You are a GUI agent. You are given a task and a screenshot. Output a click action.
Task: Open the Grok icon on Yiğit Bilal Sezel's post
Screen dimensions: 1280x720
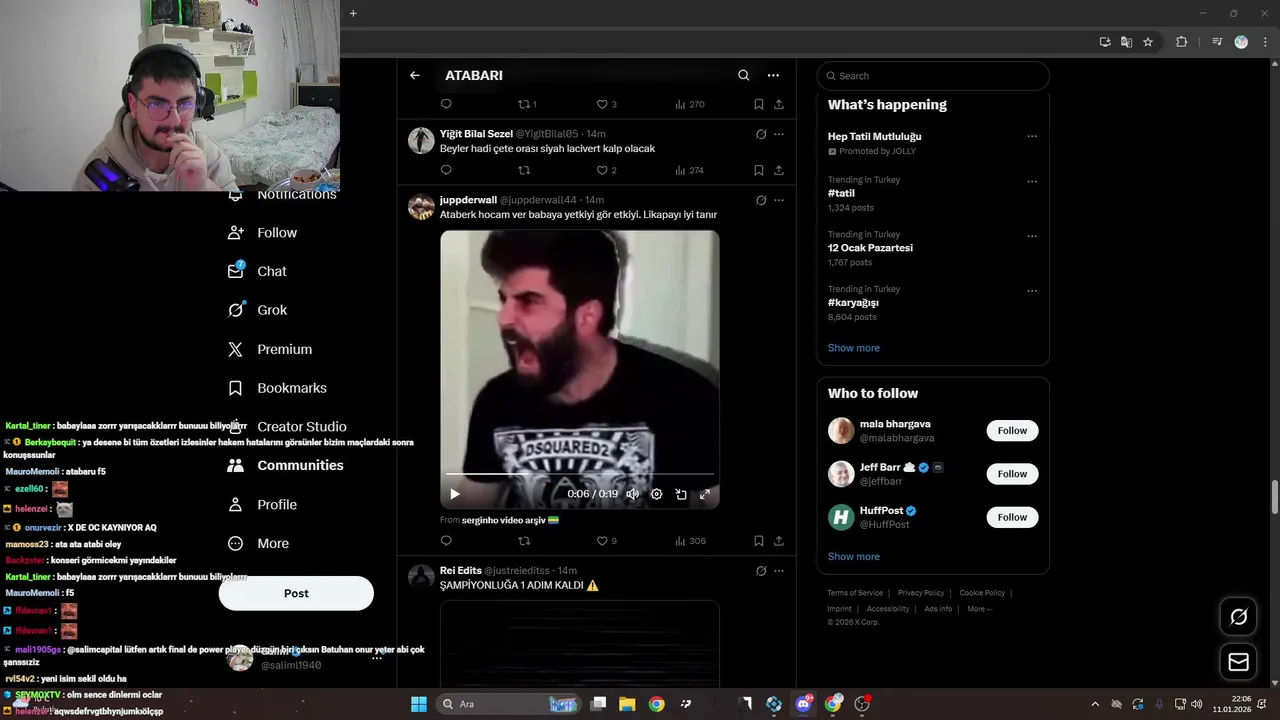[761, 134]
